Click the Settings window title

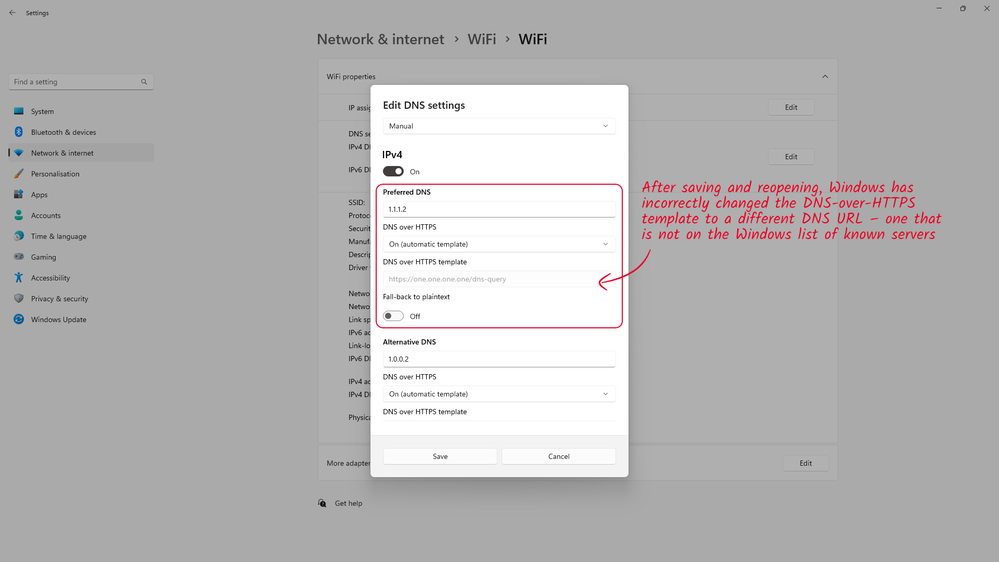[x=37, y=13]
